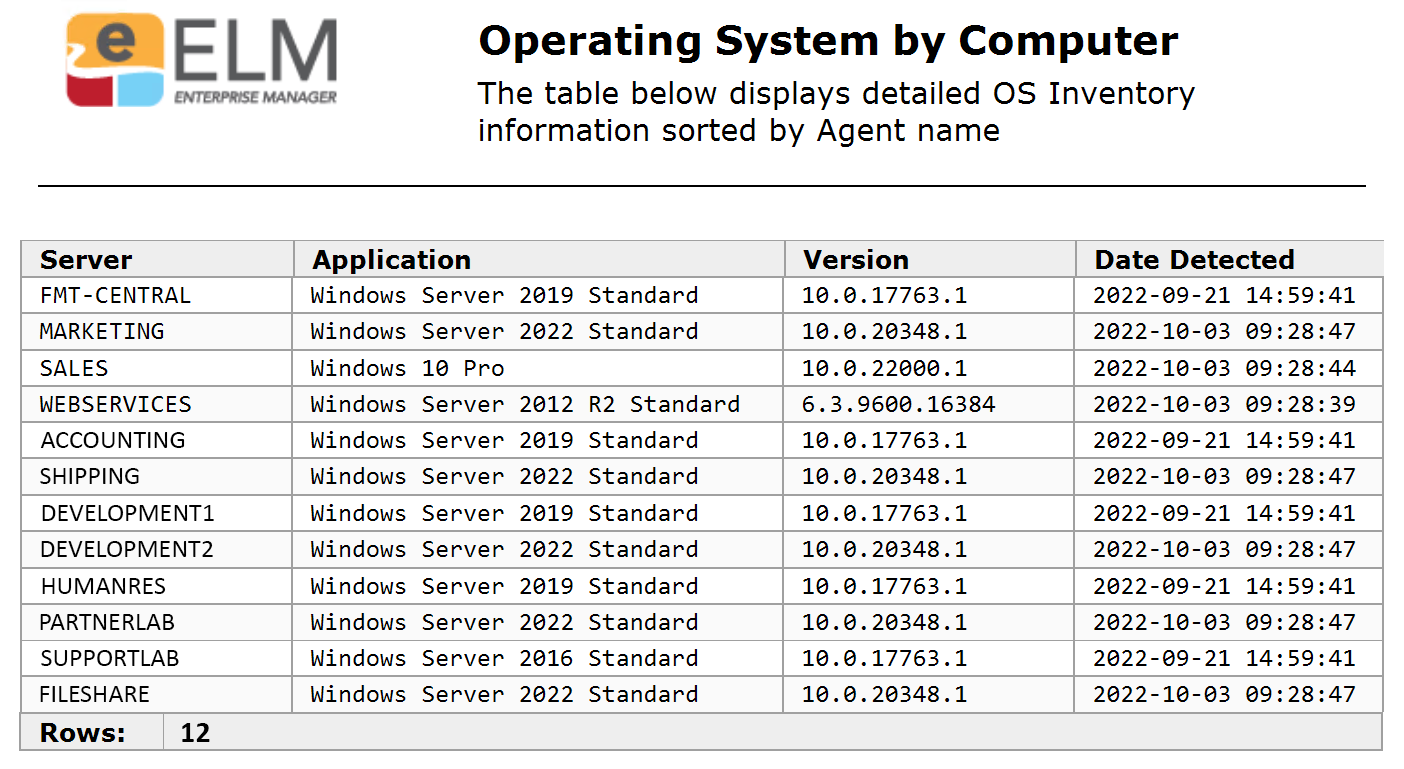Select the DEVELOPMENT1 server cell
Viewport: 1404px width, 769px height.
157,513
